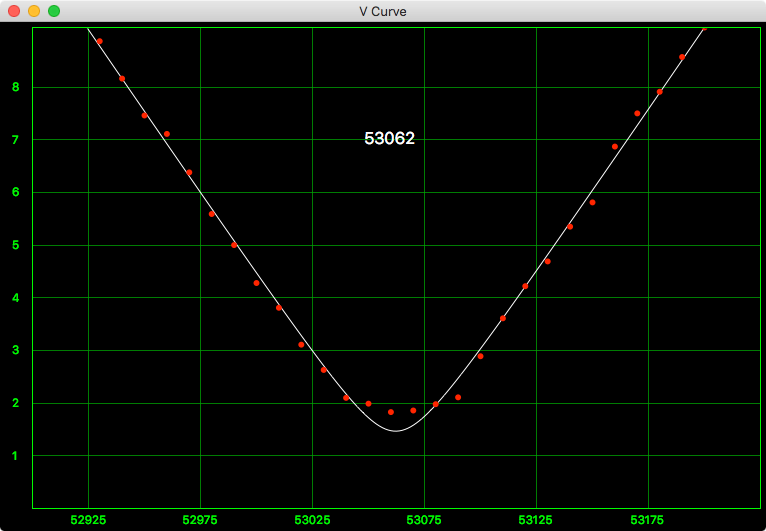Click y-axis label 8
This screenshot has width=766, height=531.
tap(16, 87)
